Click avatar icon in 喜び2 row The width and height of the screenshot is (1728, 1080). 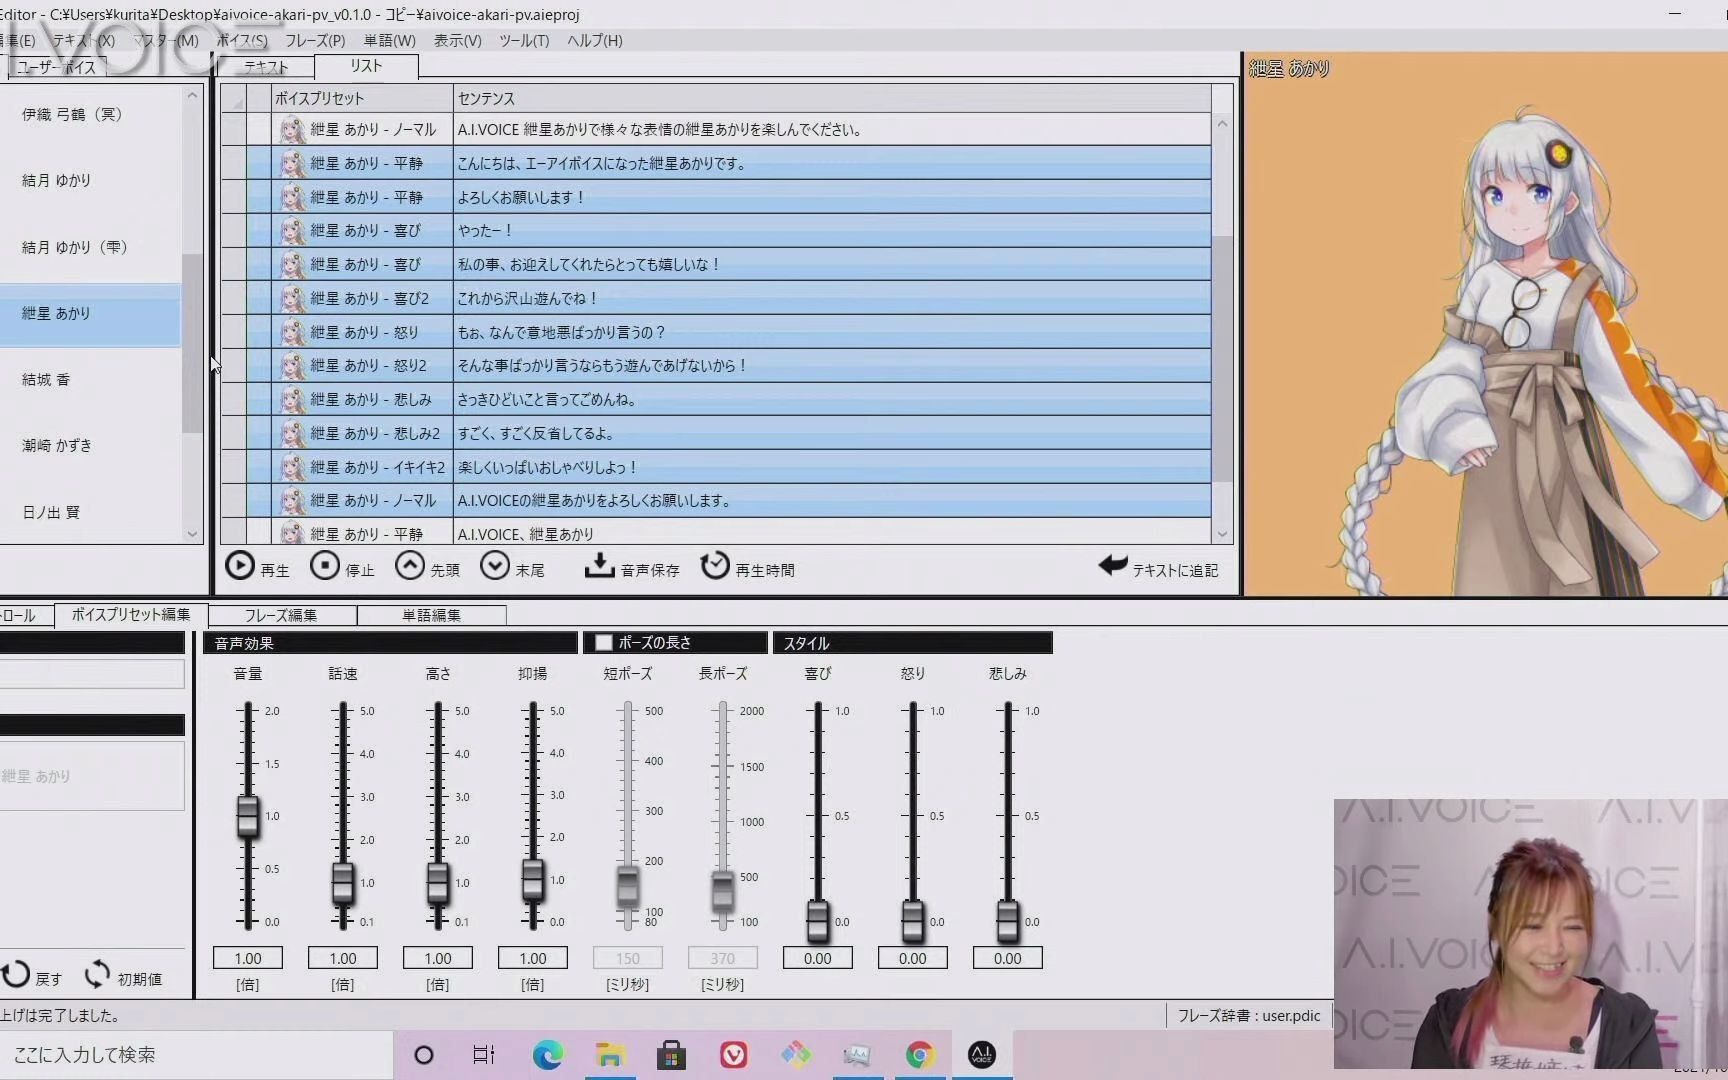(x=292, y=298)
